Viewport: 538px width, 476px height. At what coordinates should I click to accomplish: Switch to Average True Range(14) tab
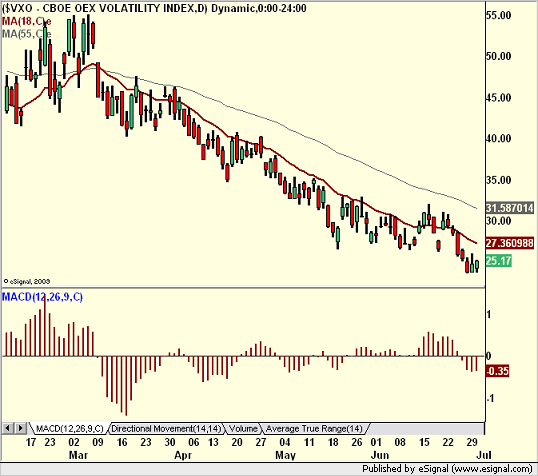point(314,429)
